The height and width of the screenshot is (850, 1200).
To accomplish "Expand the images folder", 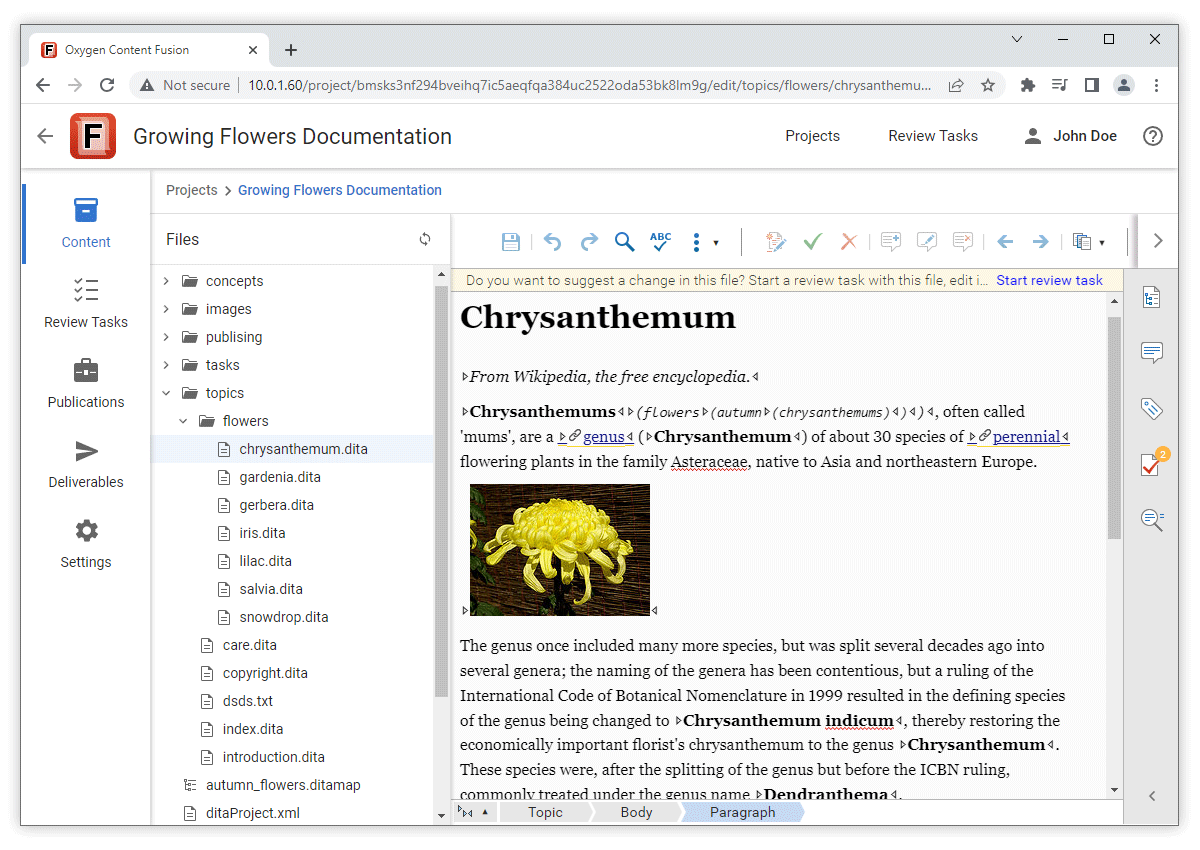I will pos(166,309).
